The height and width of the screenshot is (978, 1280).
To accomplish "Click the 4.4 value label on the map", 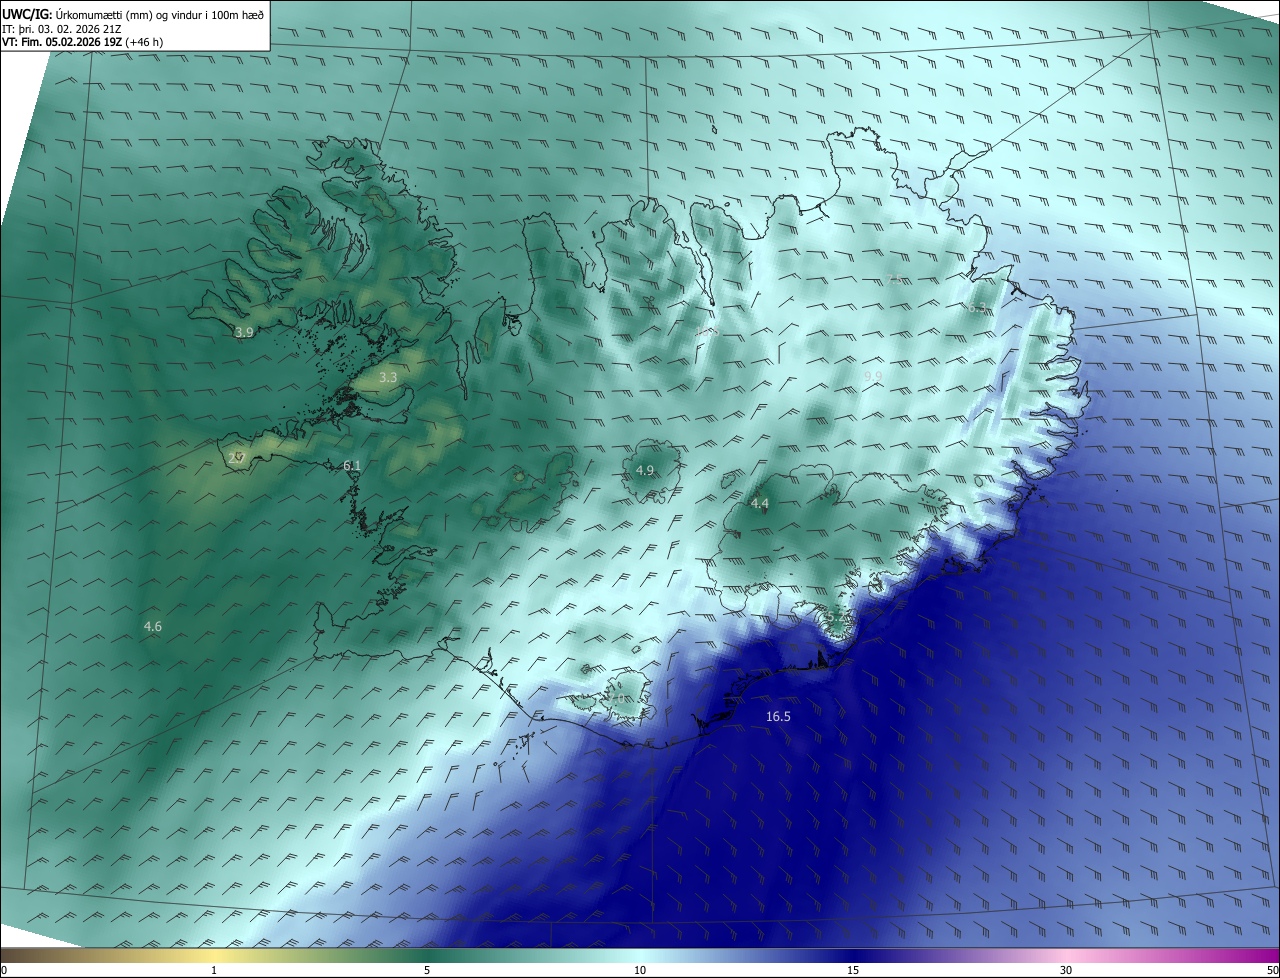I will point(759,504).
